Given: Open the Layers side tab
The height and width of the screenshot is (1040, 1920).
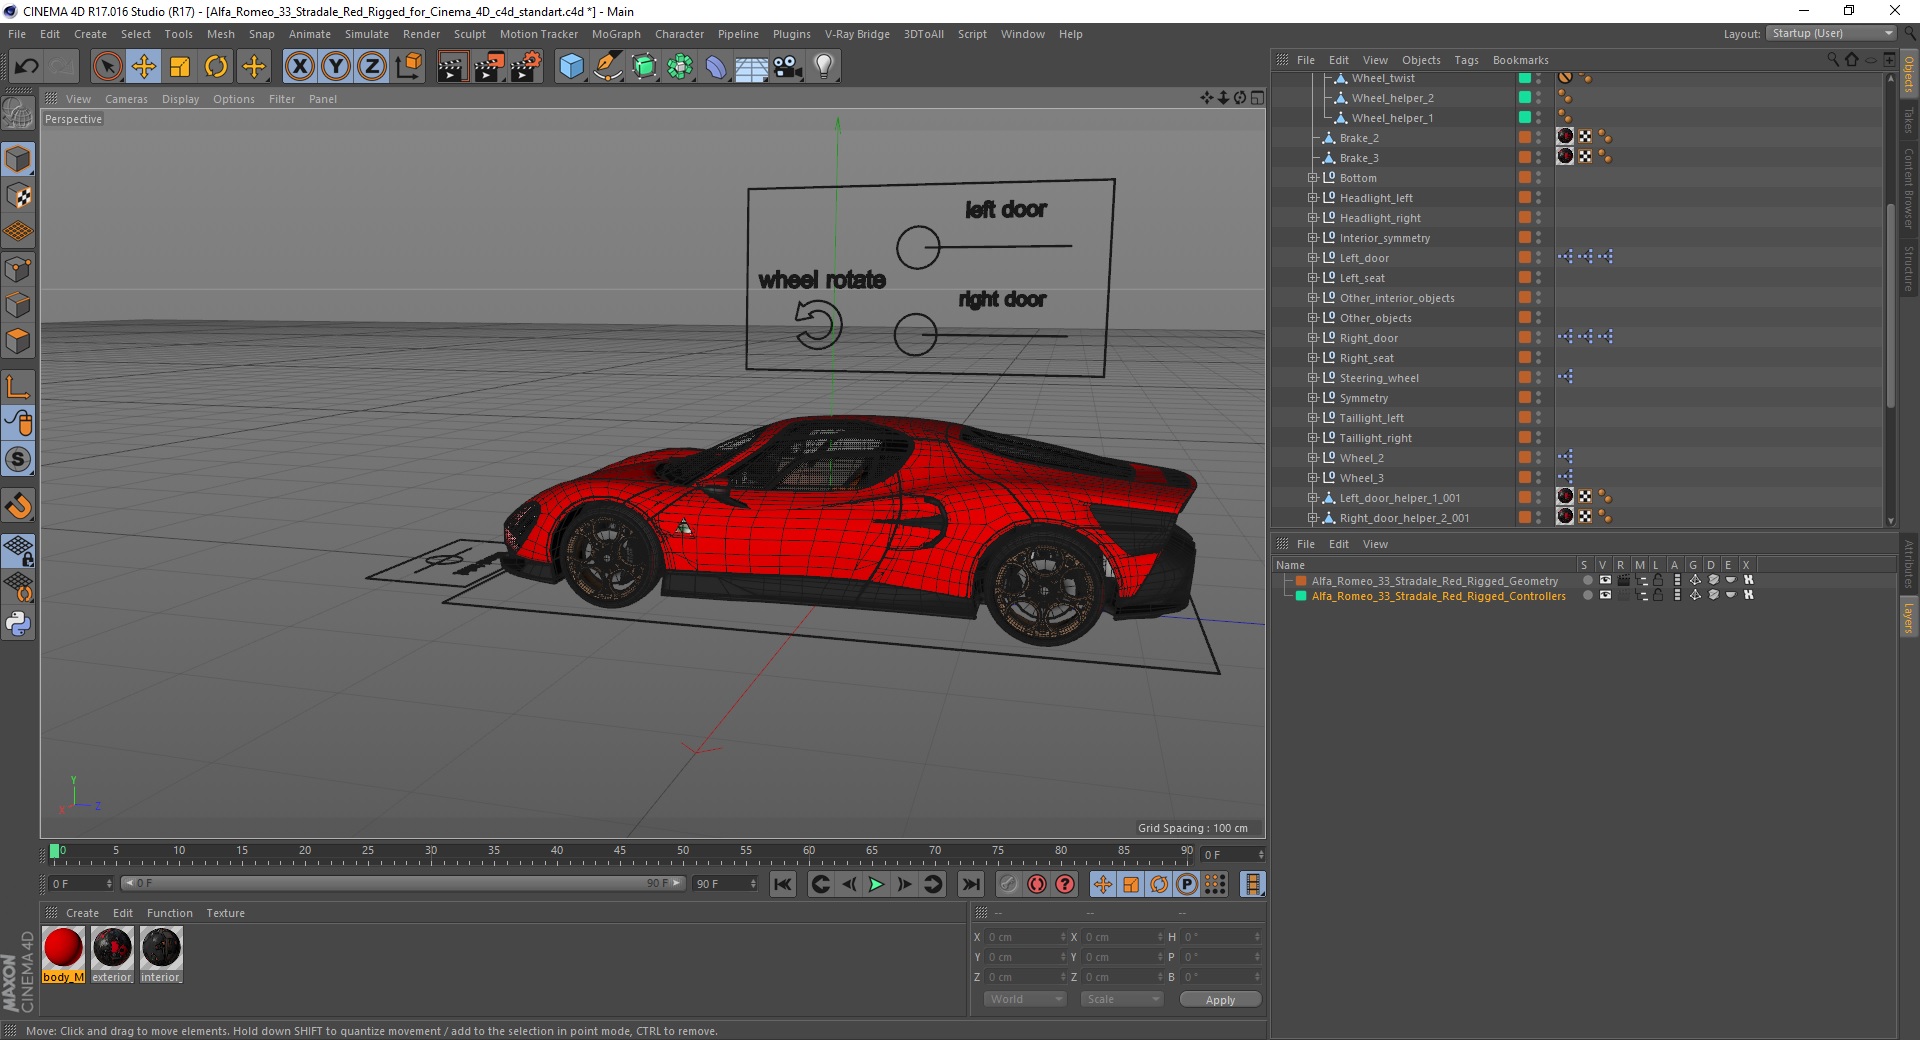Looking at the screenshot, I should (x=1909, y=617).
